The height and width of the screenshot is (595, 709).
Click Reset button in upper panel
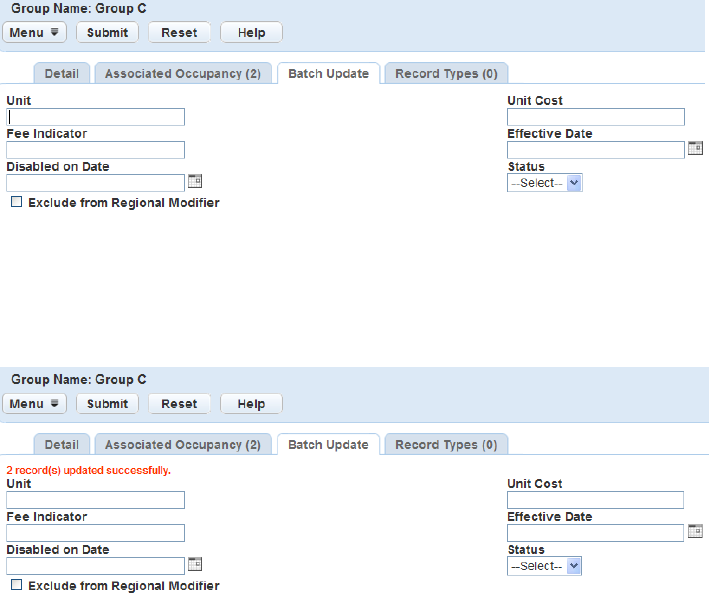pyautogui.click(x=179, y=33)
